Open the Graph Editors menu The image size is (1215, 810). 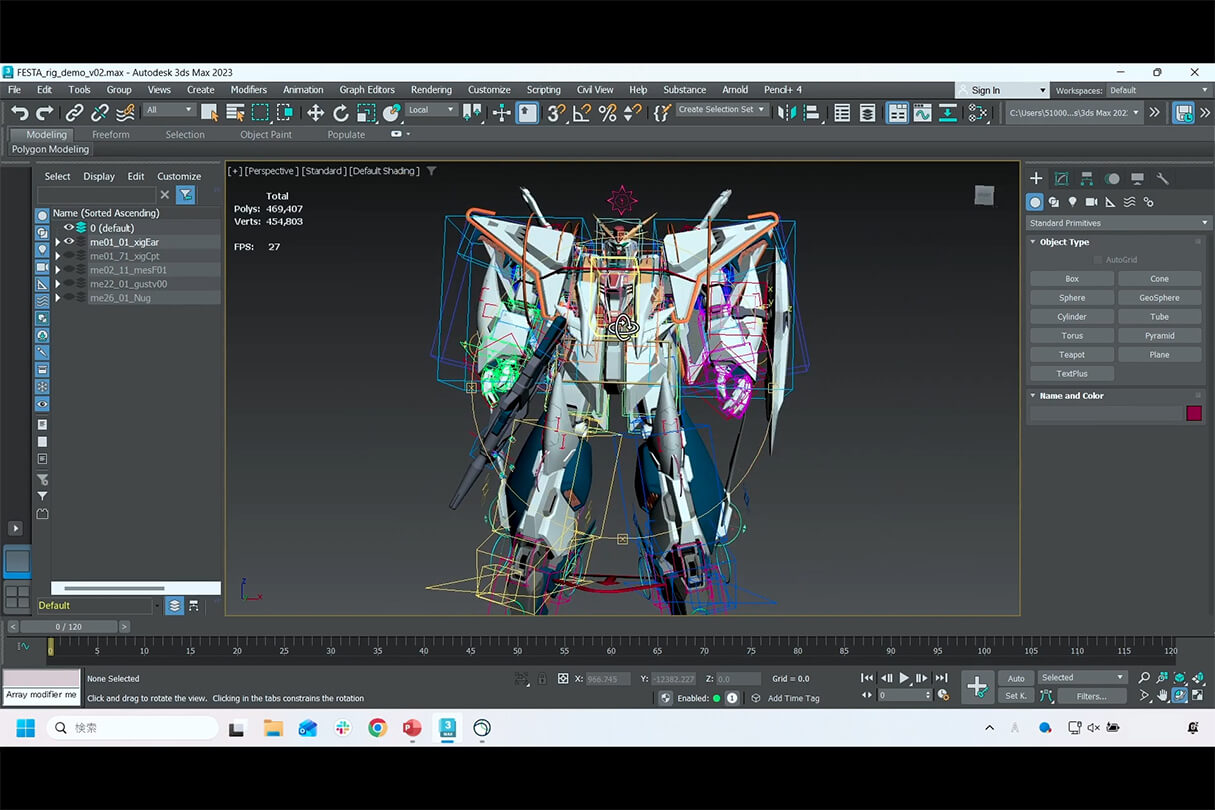pyautogui.click(x=367, y=90)
